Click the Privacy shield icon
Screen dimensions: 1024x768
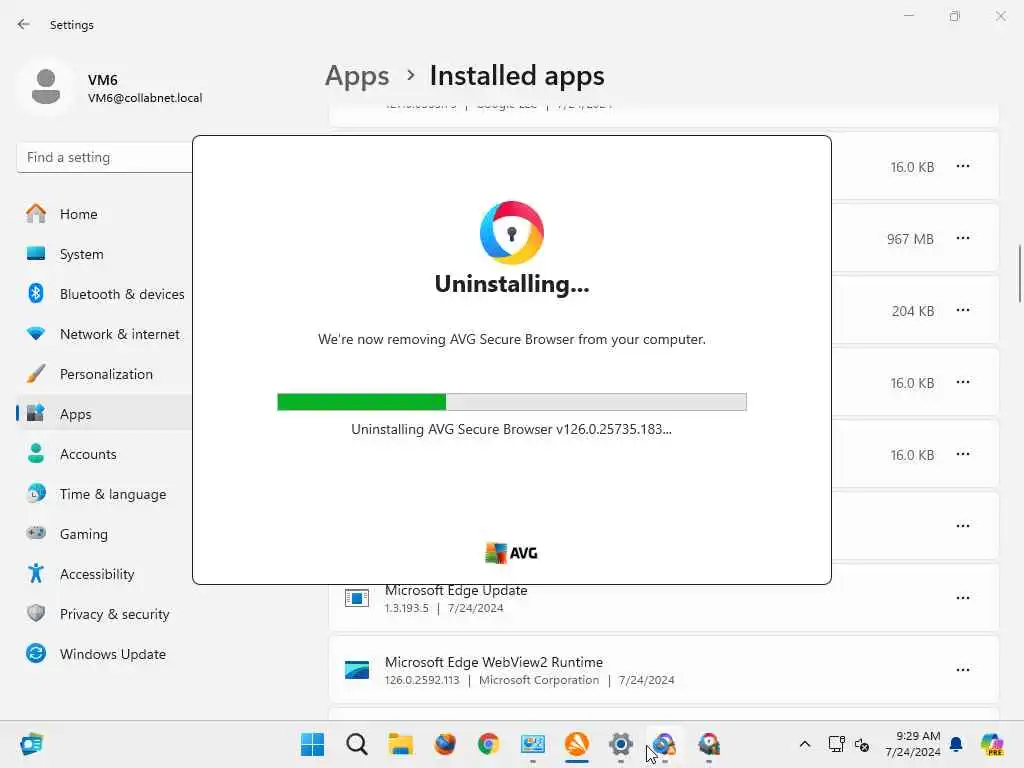(36, 613)
